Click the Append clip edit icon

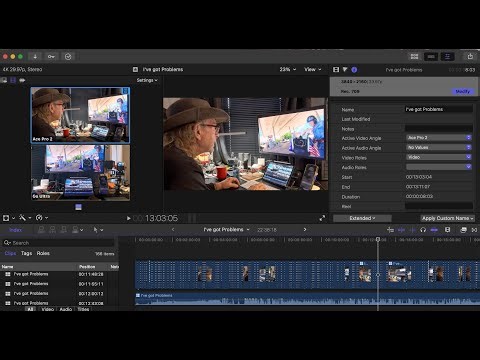[x=63, y=230]
